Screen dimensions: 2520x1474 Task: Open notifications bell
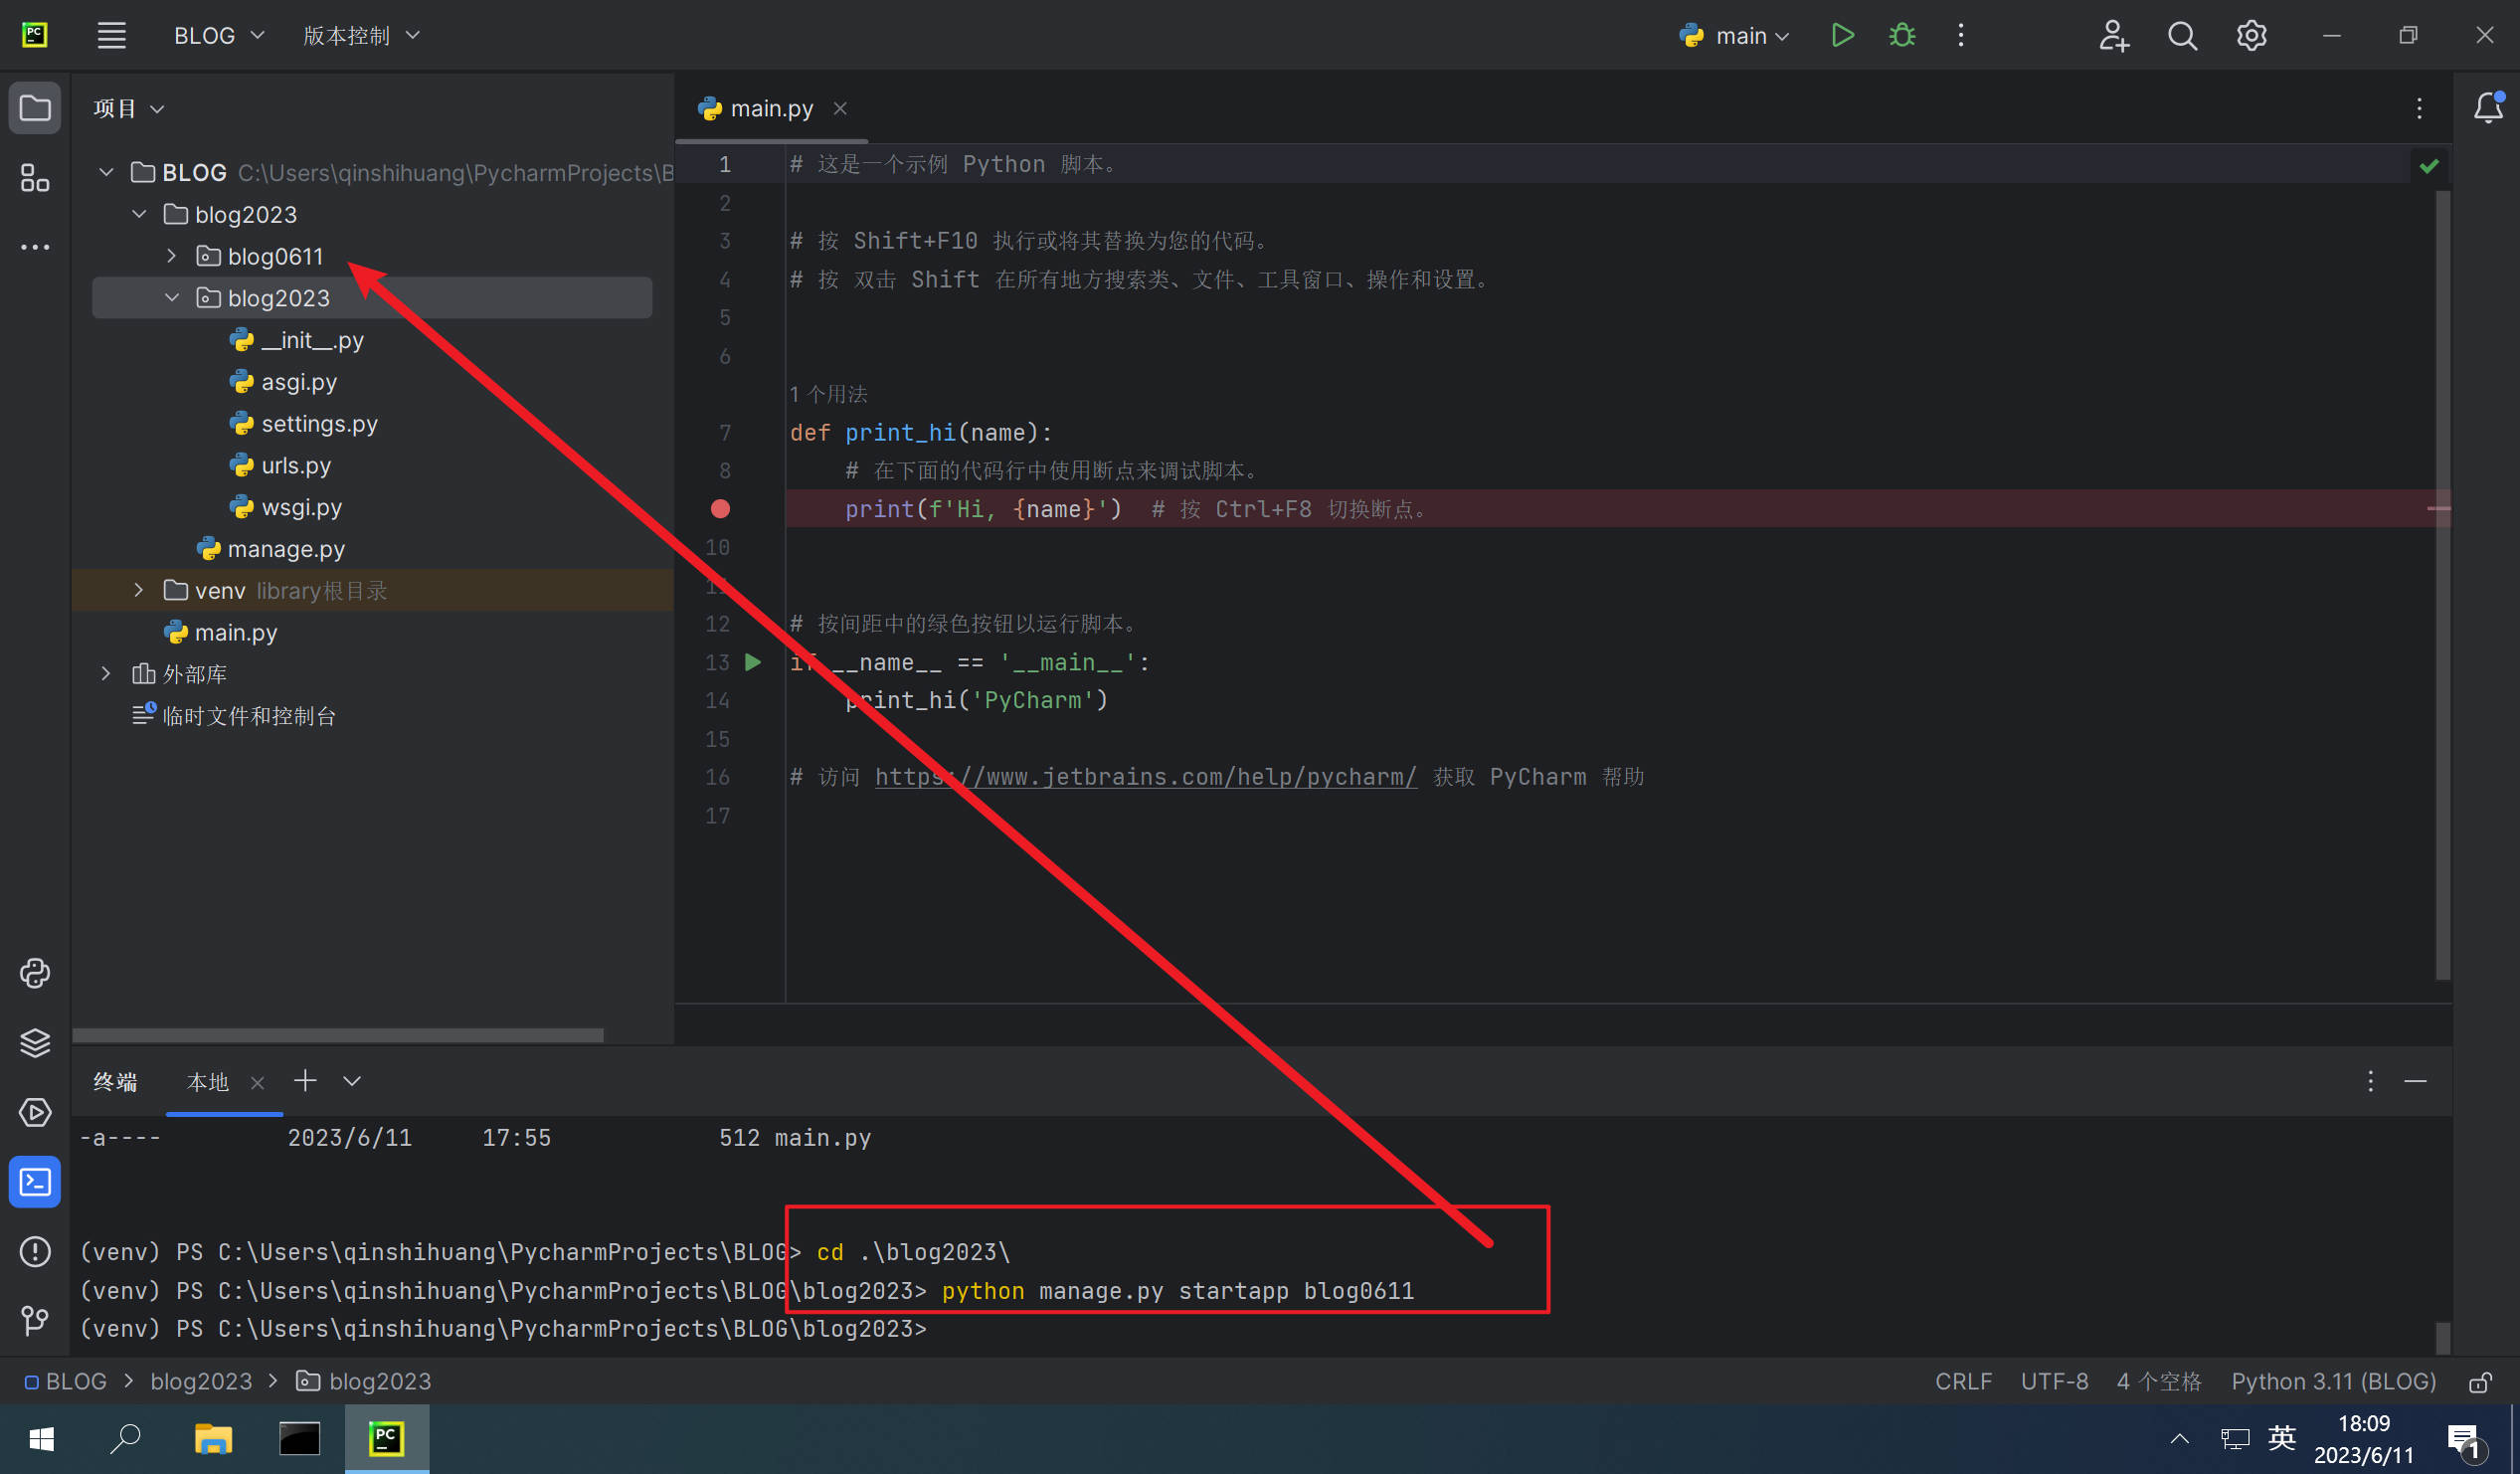(2488, 107)
